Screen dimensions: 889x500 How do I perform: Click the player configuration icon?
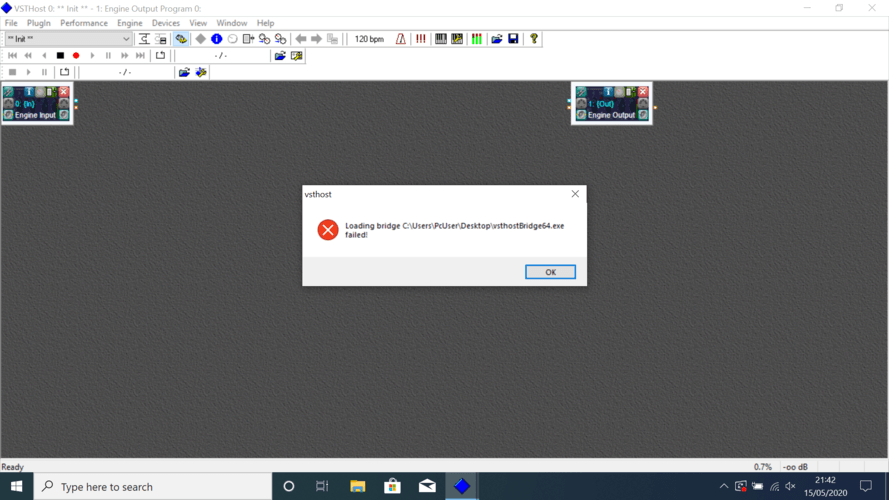pyautogui.click(x=297, y=56)
